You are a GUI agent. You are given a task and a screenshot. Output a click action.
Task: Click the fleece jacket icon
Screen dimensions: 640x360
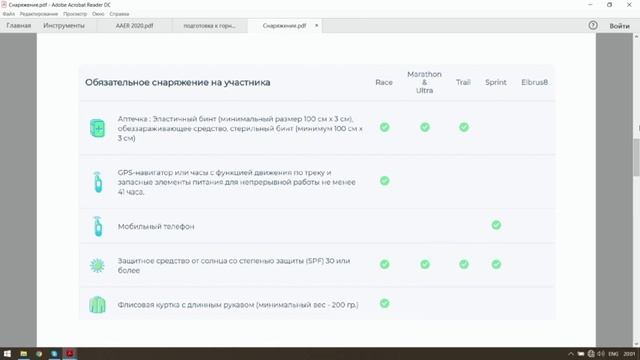97,304
